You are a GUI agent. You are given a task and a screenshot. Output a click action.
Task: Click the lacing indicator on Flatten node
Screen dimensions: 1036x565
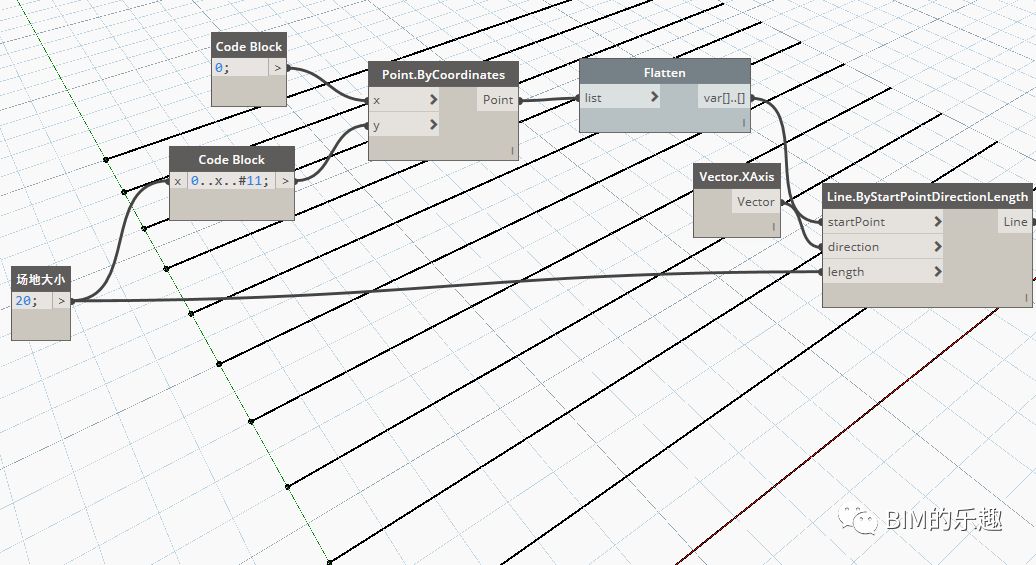(x=743, y=123)
